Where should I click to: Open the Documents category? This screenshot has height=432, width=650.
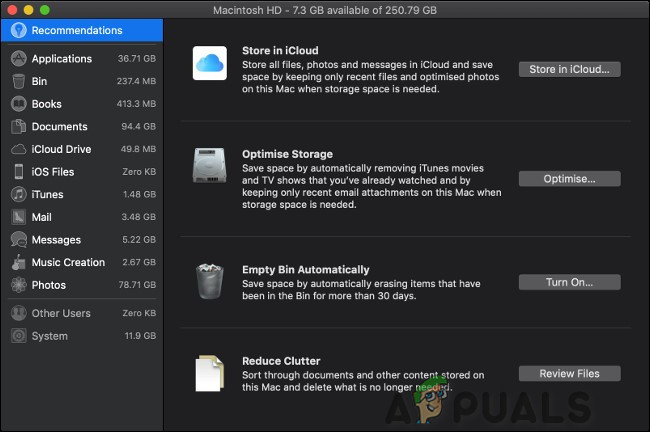pos(60,127)
